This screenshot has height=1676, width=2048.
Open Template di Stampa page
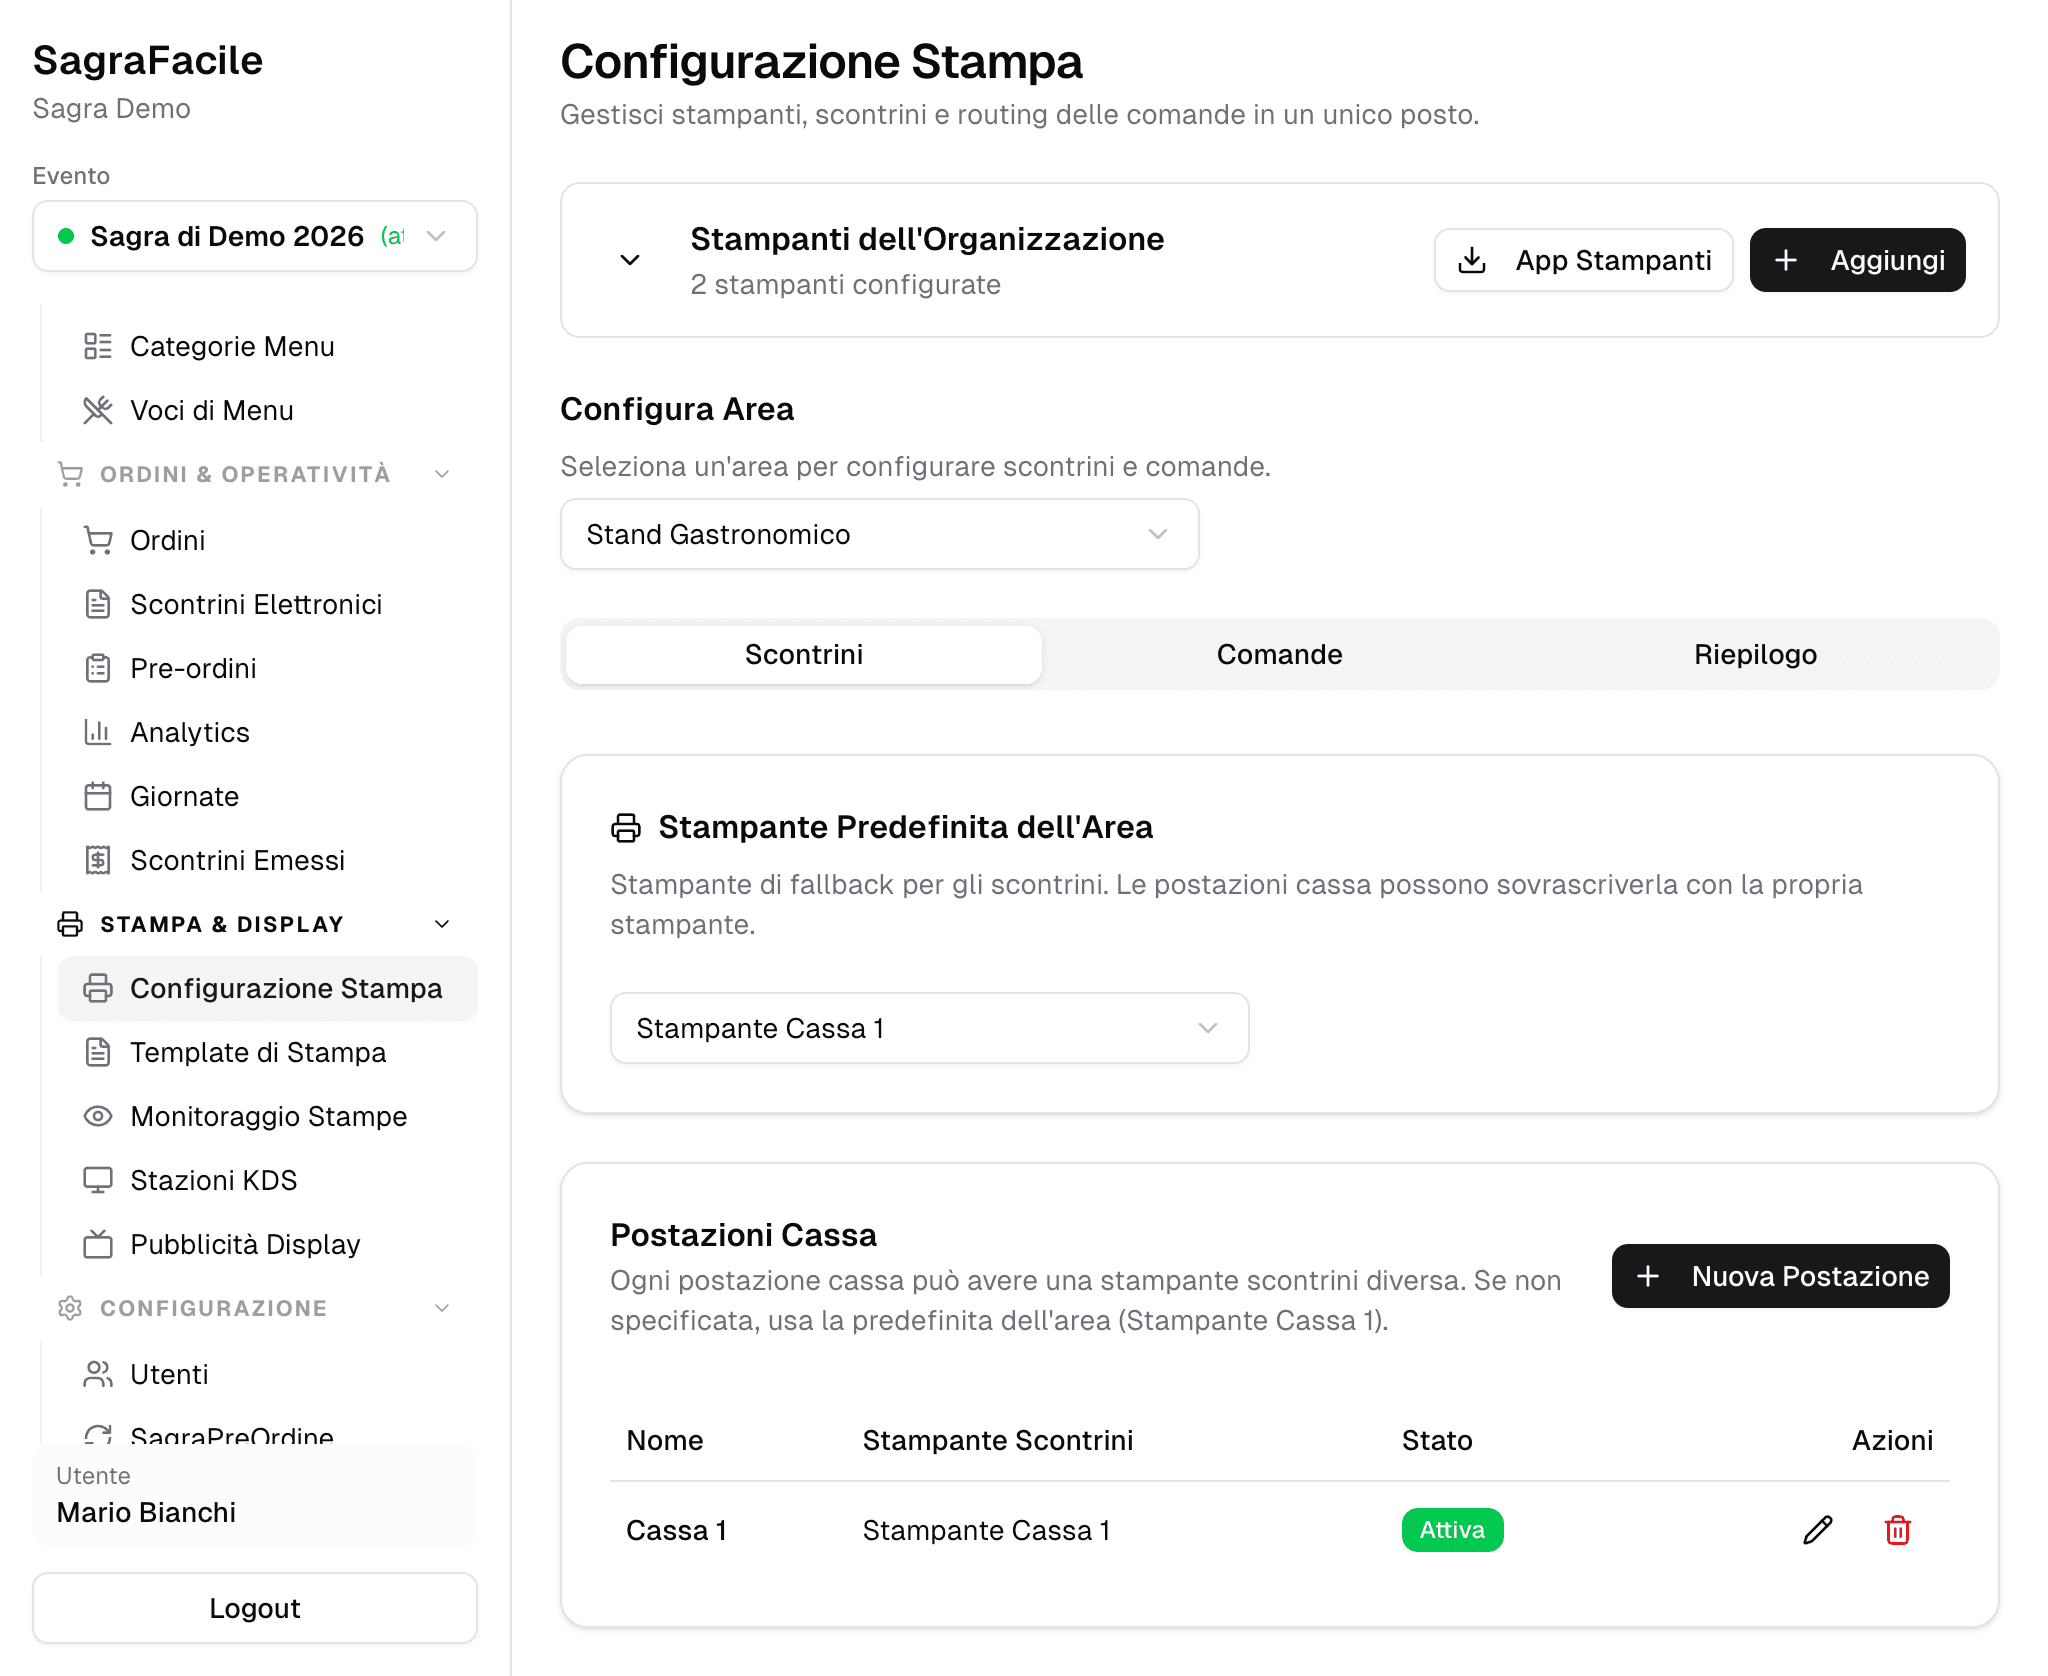tap(267, 1052)
